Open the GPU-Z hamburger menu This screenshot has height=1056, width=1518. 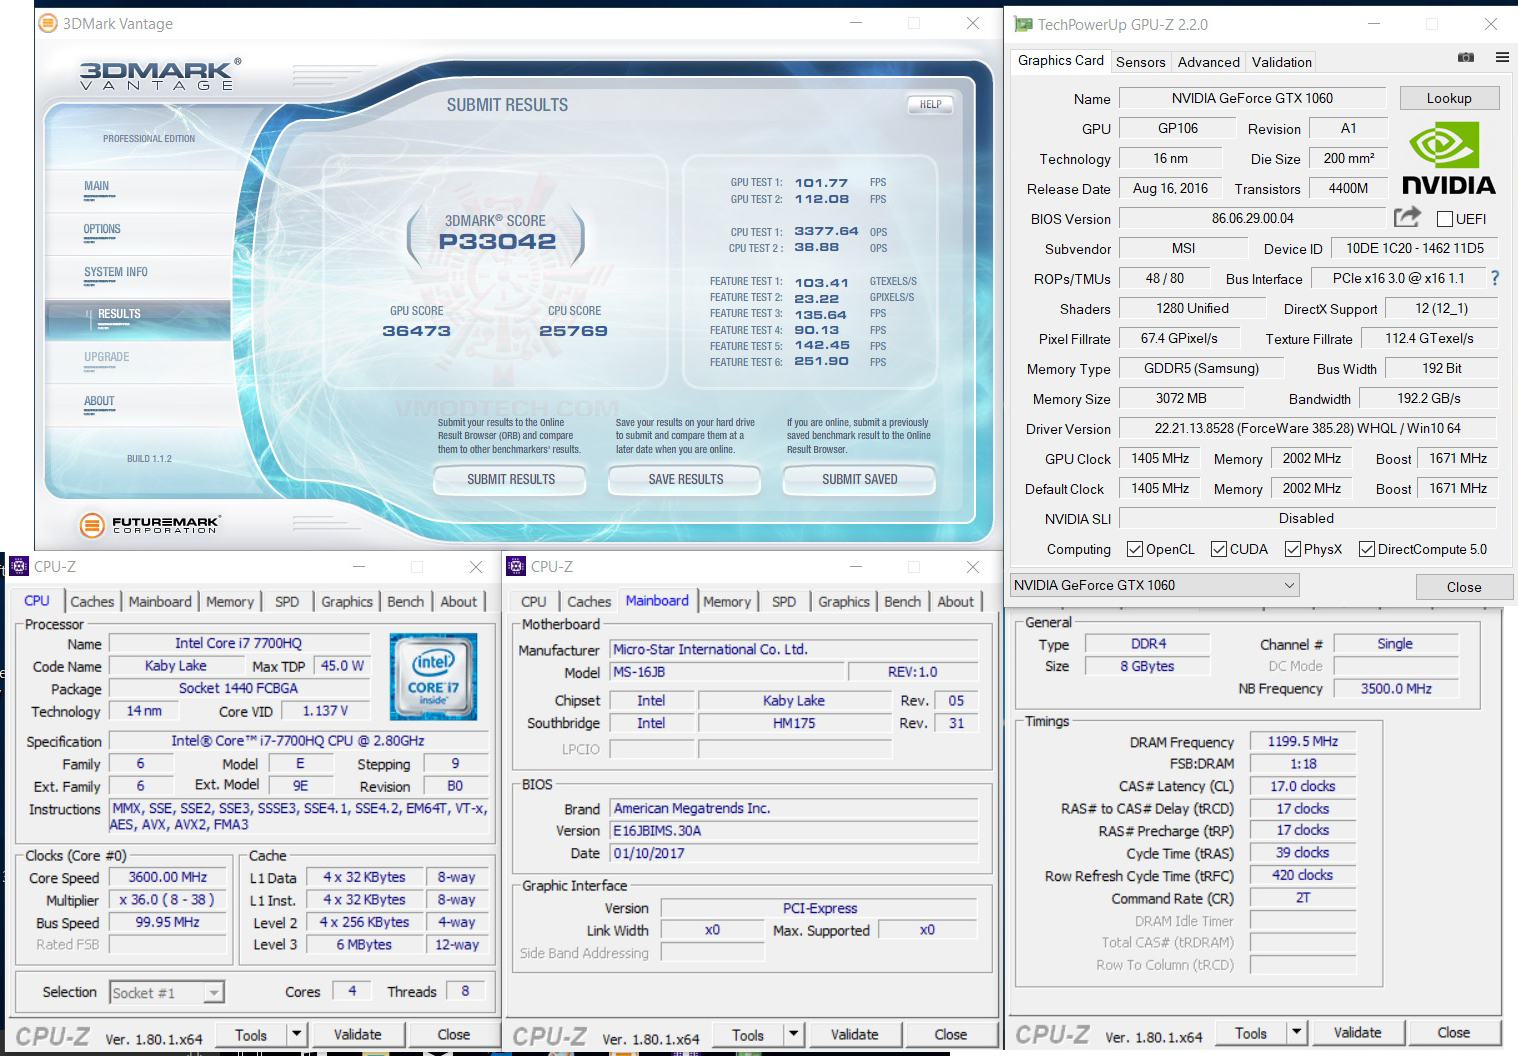[1502, 58]
